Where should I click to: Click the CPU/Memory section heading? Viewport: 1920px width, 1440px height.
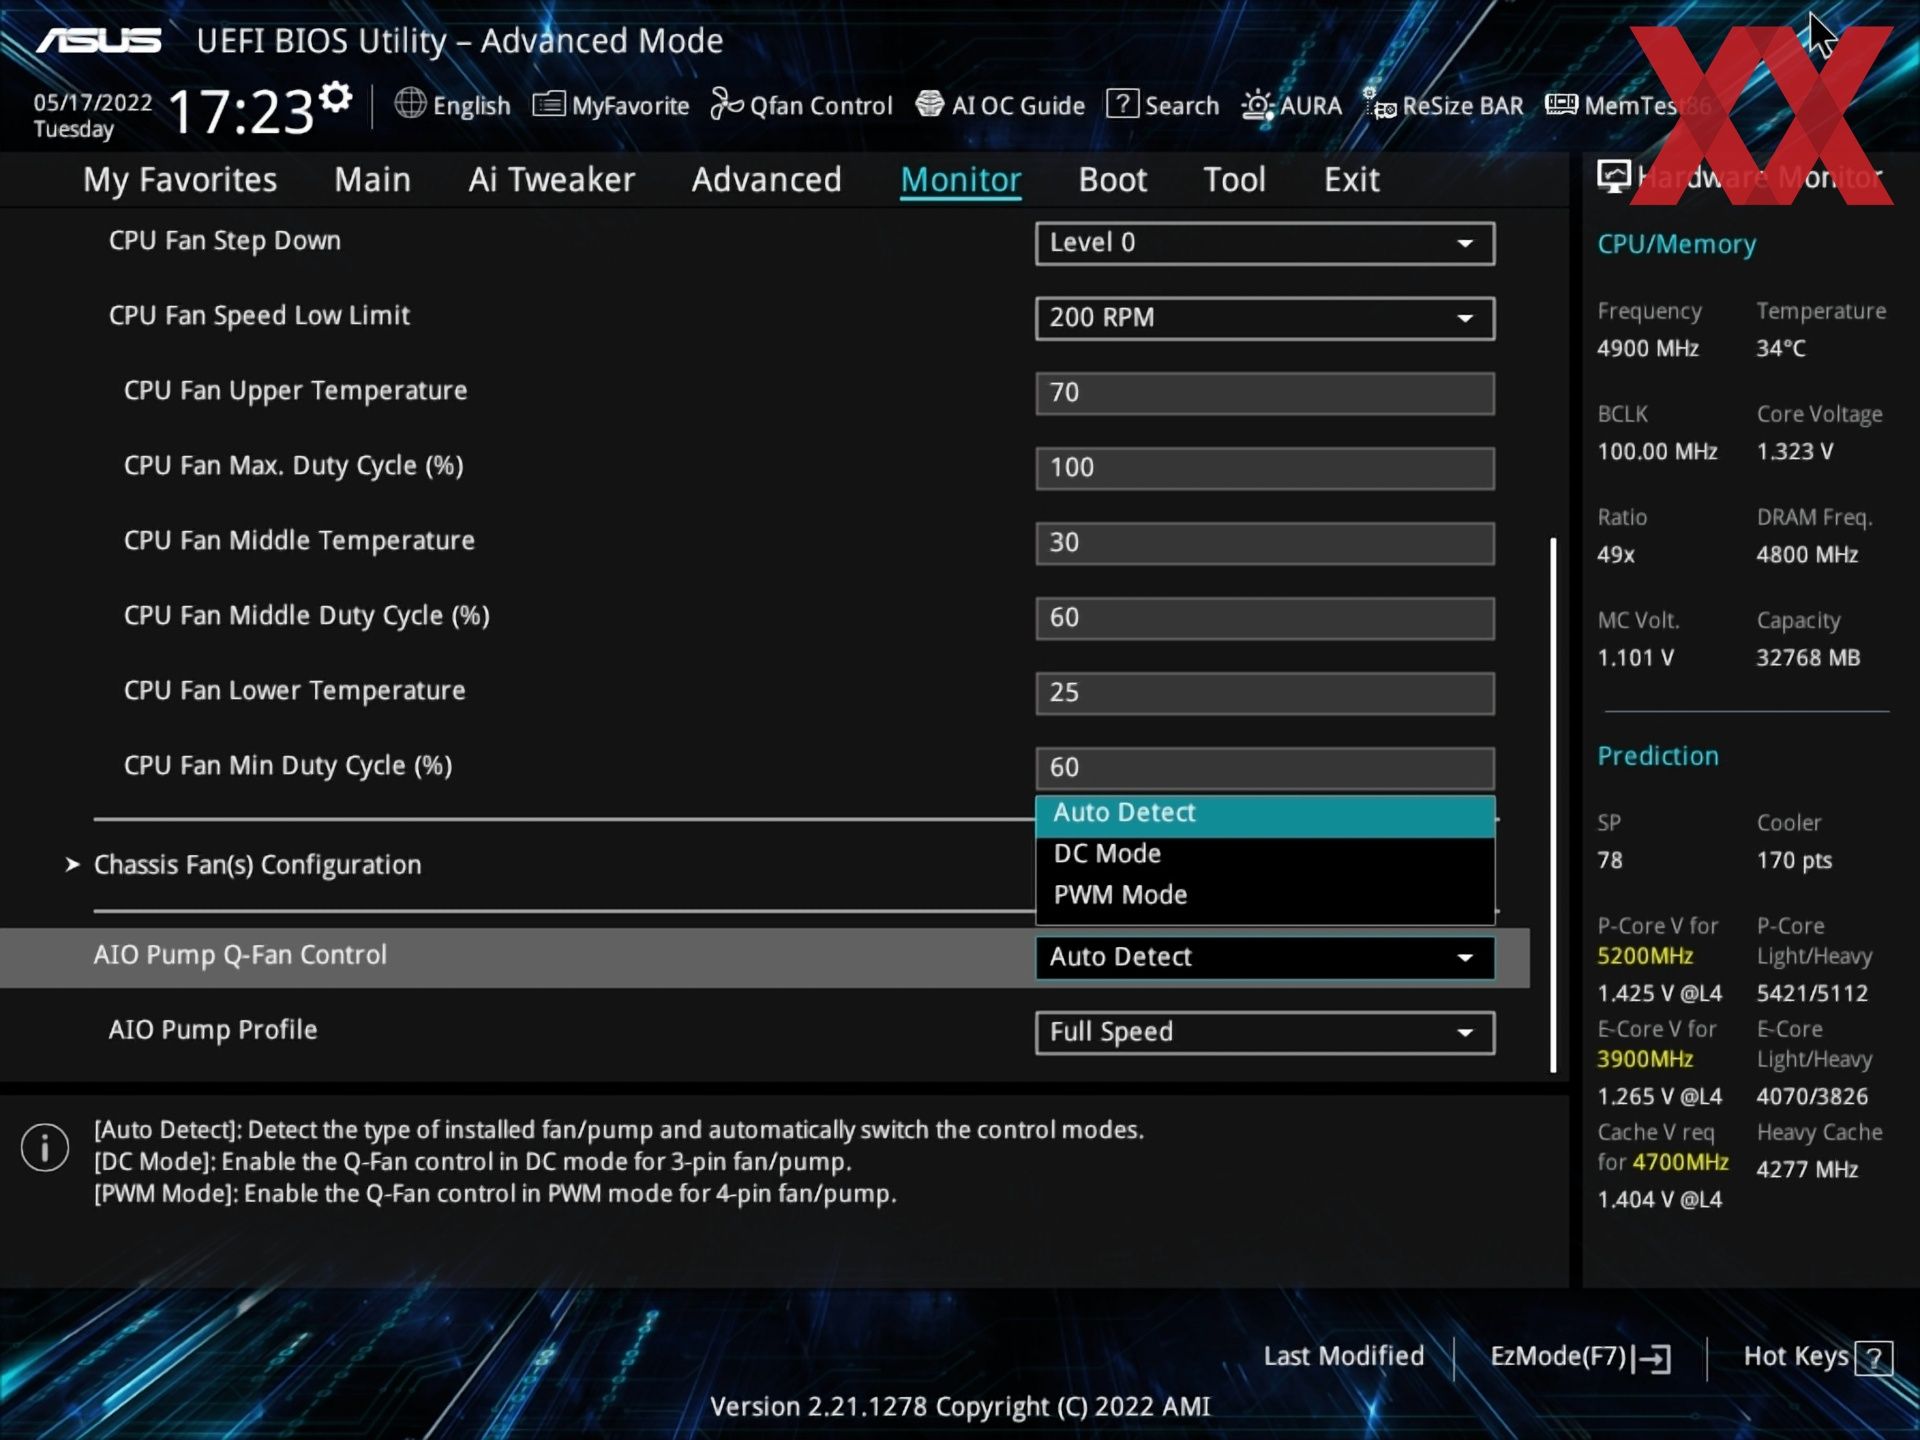tap(1676, 244)
